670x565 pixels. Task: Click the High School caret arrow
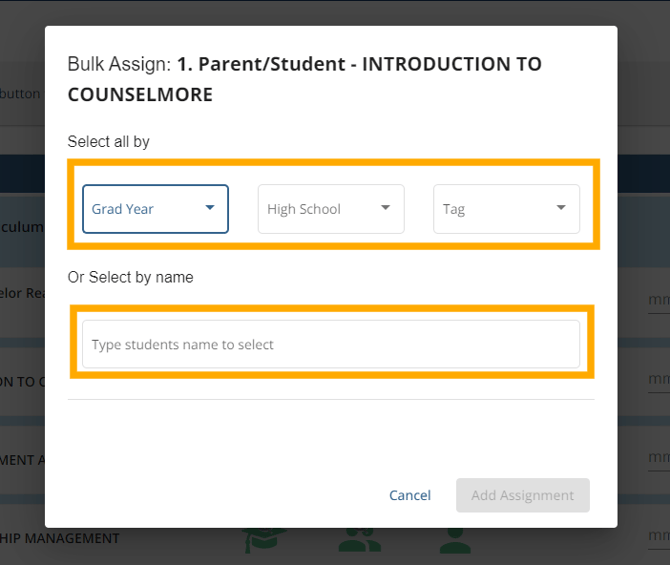(x=386, y=208)
